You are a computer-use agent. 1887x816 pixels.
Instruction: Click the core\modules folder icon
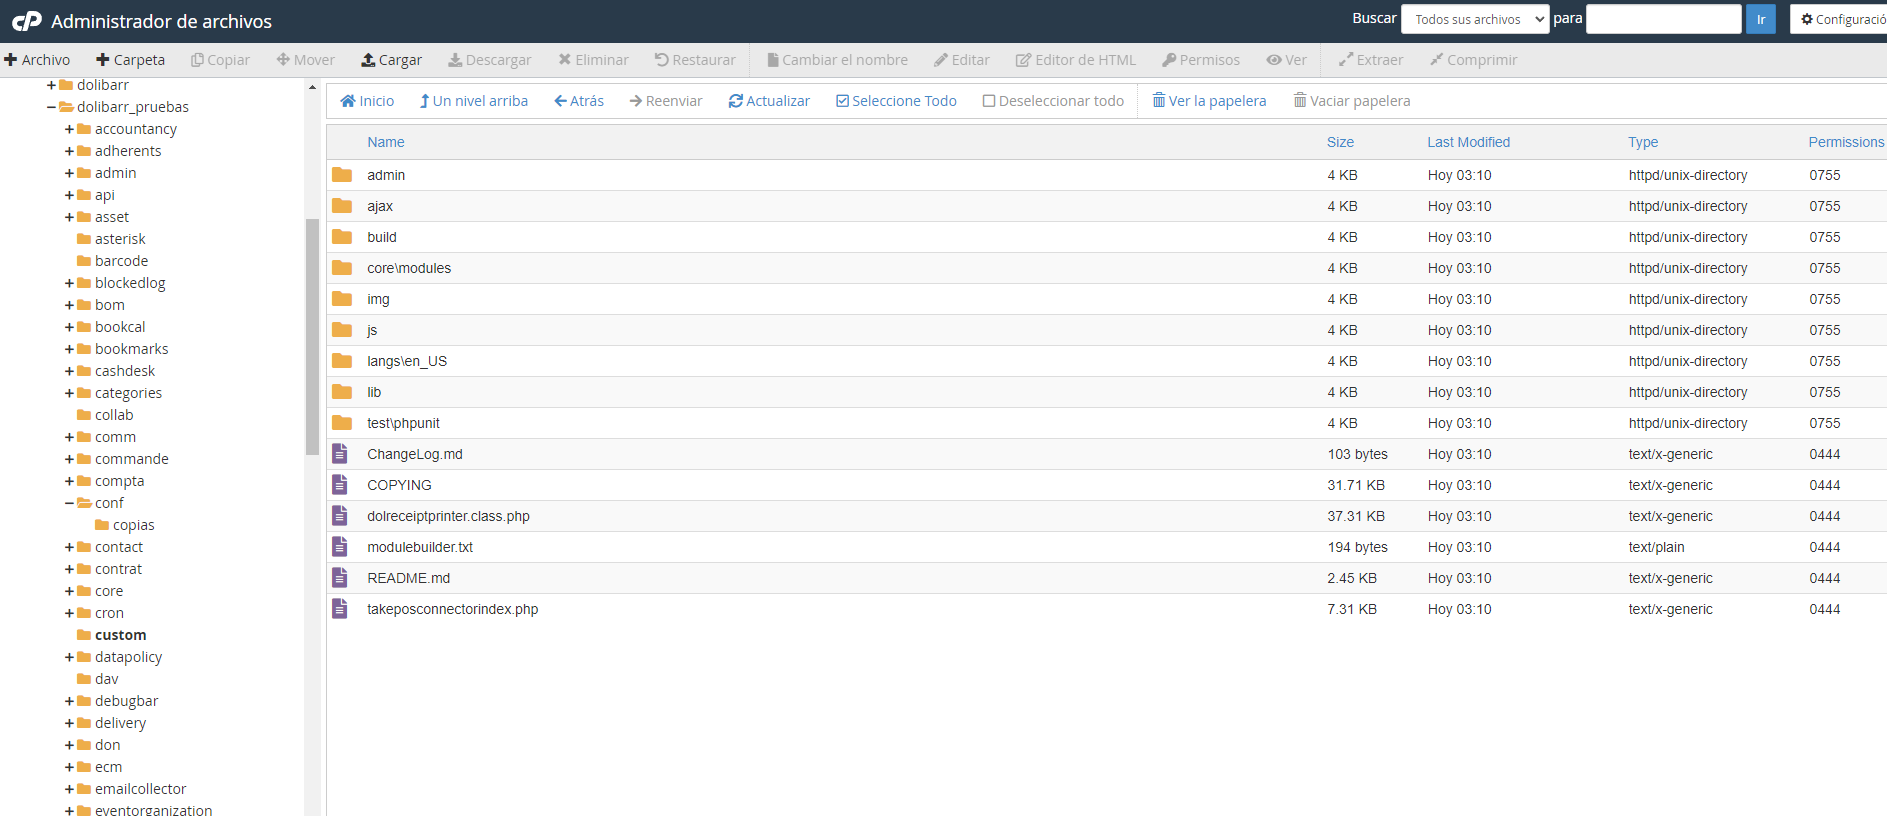[342, 268]
